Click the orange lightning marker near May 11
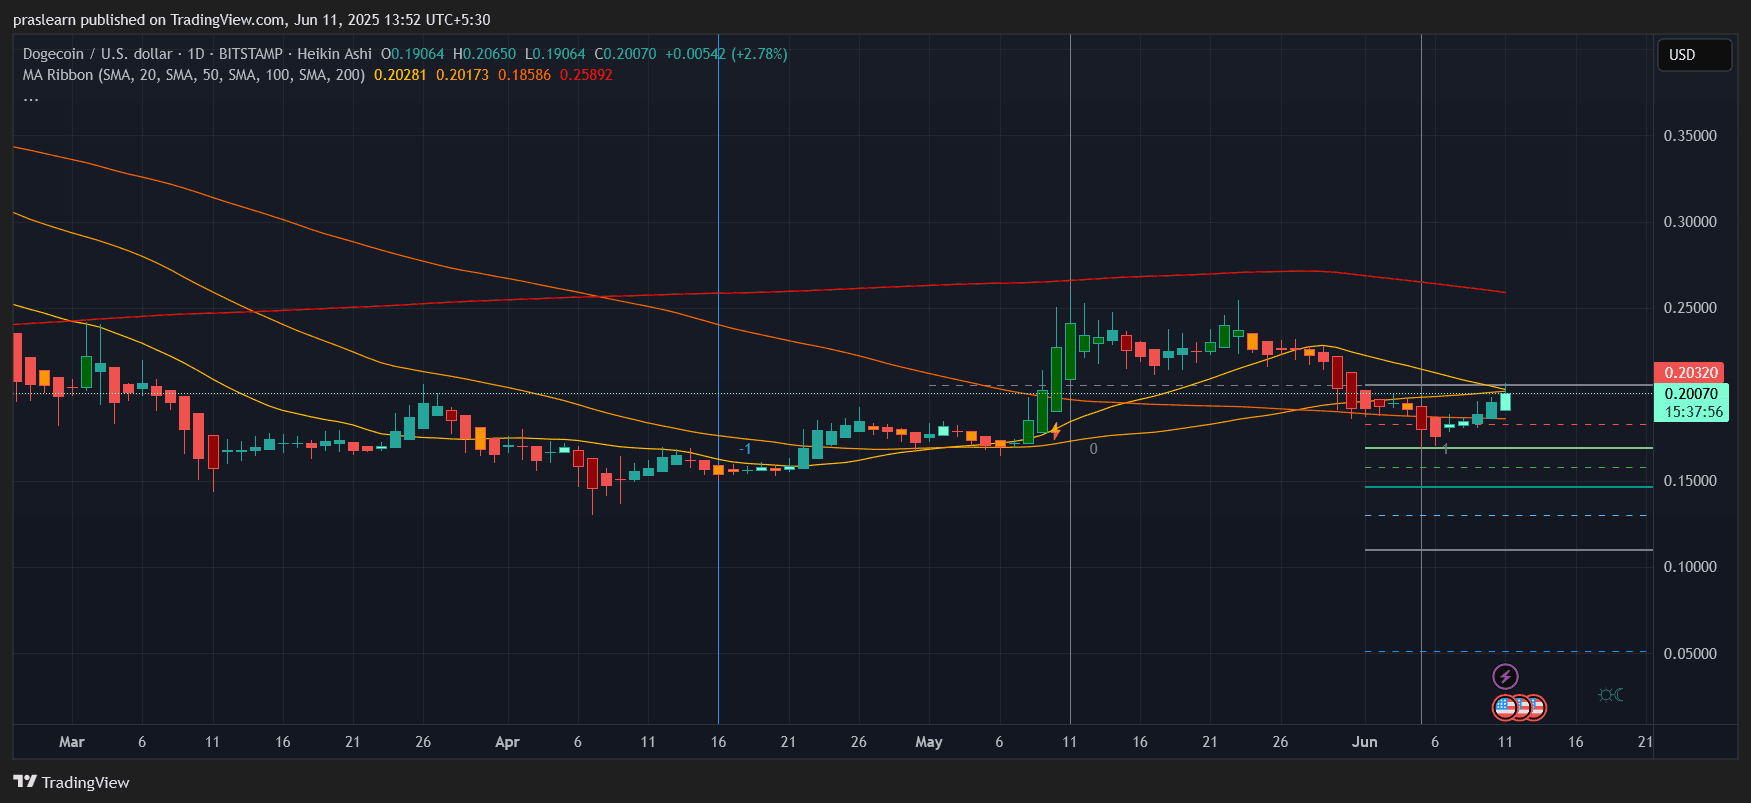Screen dimensions: 1751x803 point(1055,431)
